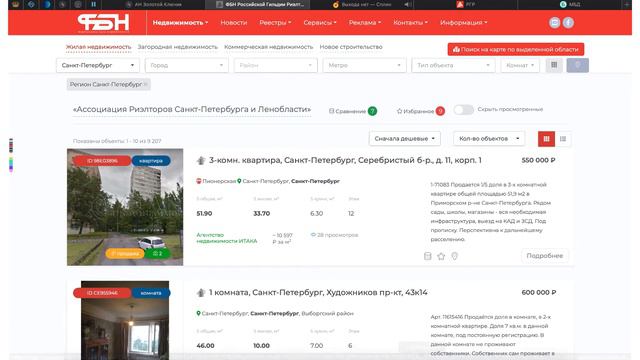This screenshot has width=640, height=360.
Task: Open the Район dropdown
Action: click(276, 65)
